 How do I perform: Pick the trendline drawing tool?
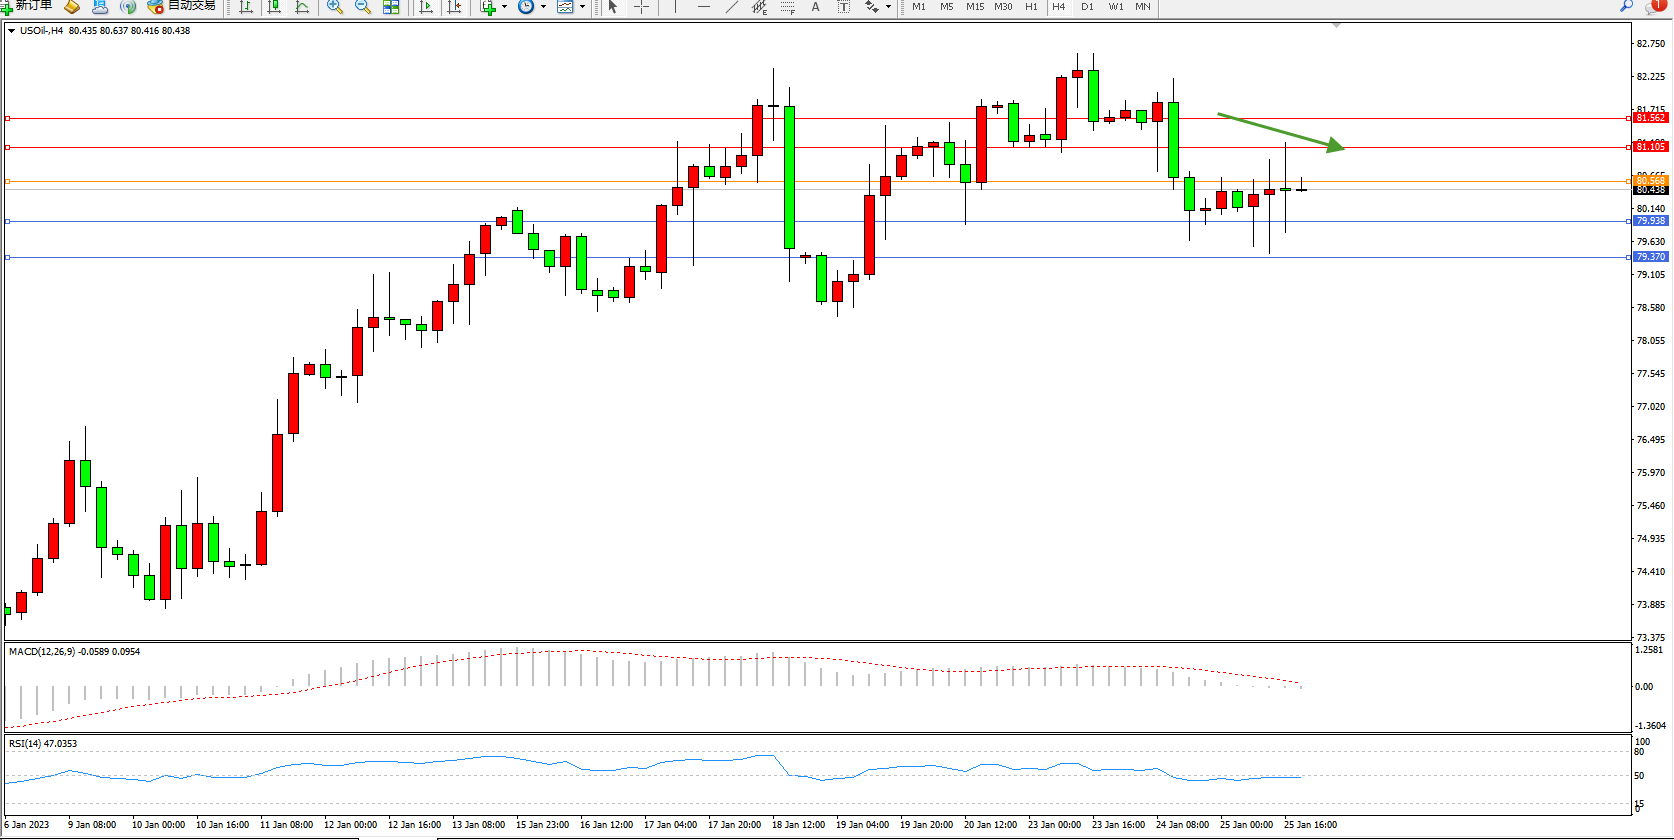pyautogui.click(x=732, y=7)
